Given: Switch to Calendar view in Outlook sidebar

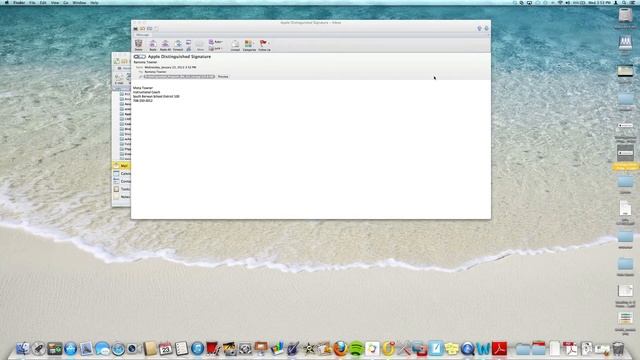Looking at the screenshot, I should click(x=121, y=173).
